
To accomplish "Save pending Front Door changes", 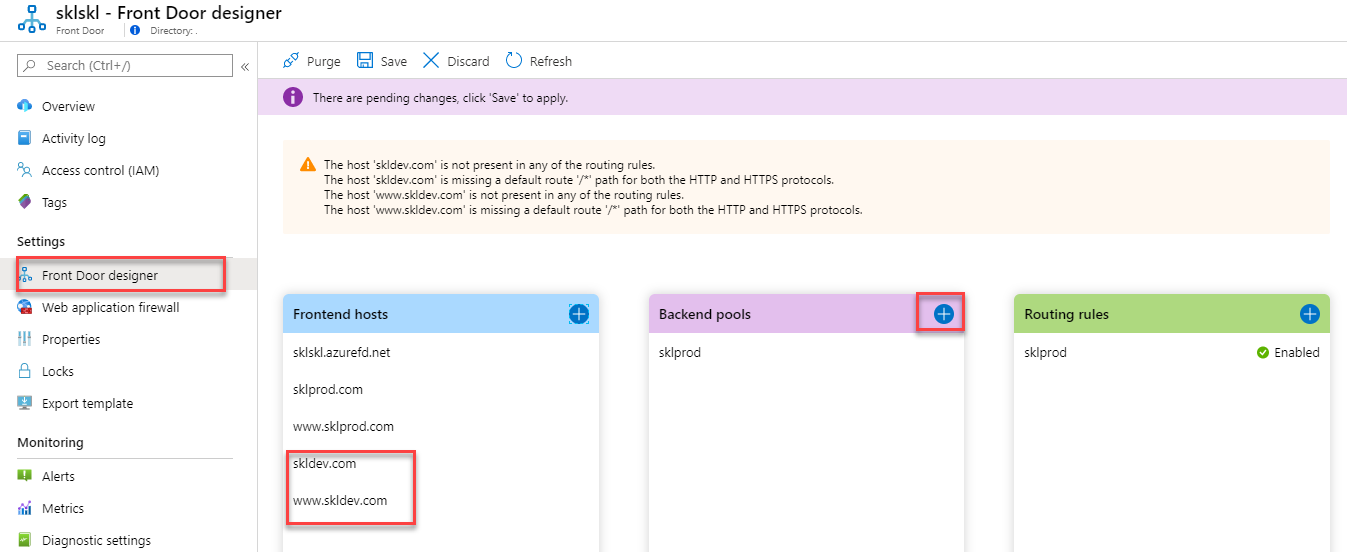I will pyautogui.click(x=382, y=61).
